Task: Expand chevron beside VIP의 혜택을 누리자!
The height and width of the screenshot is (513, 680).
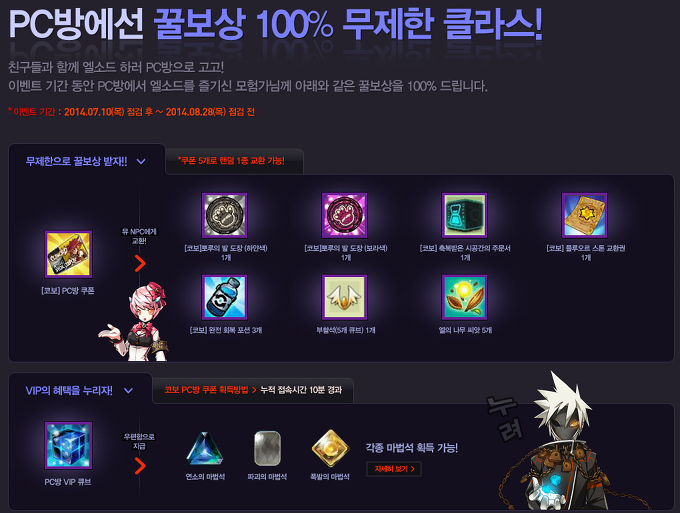Action: 128,390
